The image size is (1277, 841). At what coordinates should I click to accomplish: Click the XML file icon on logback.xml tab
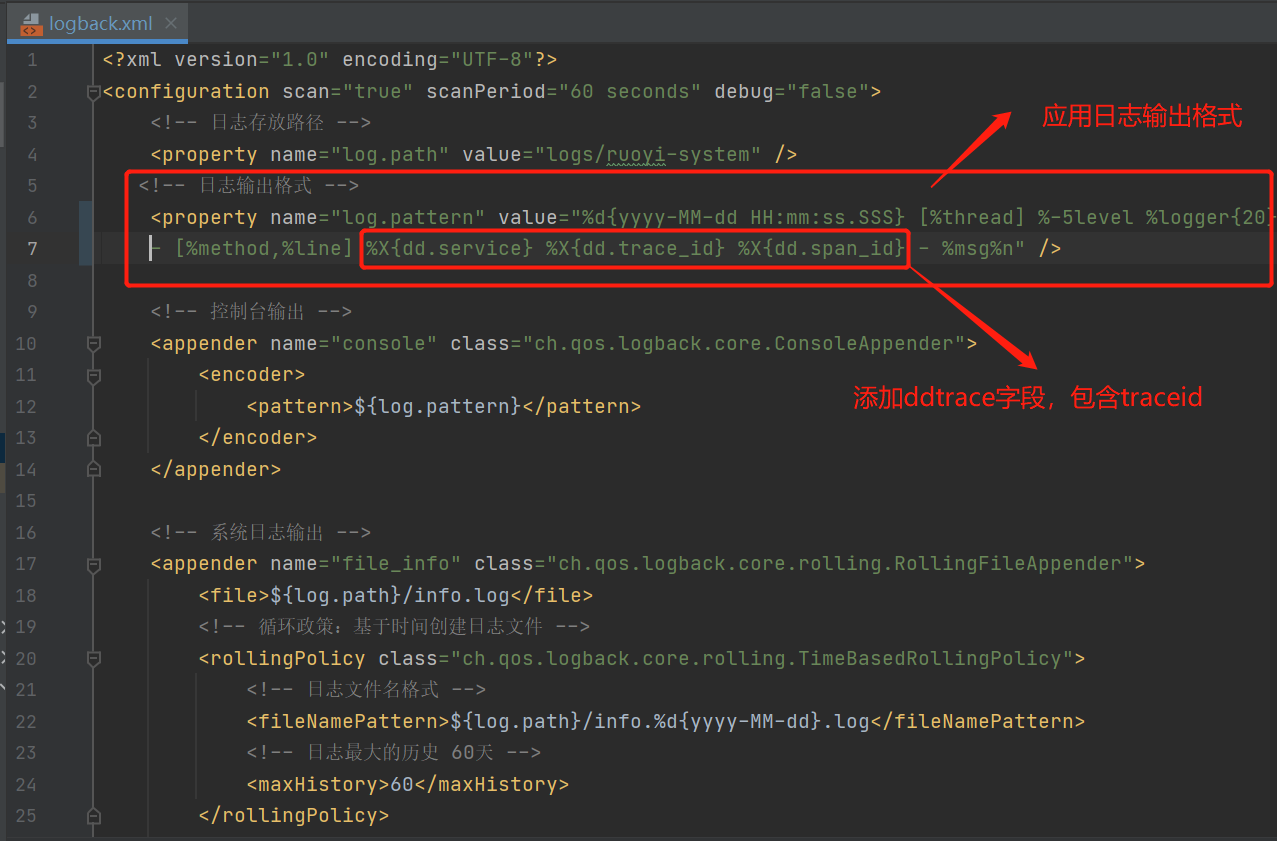point(32,23)
